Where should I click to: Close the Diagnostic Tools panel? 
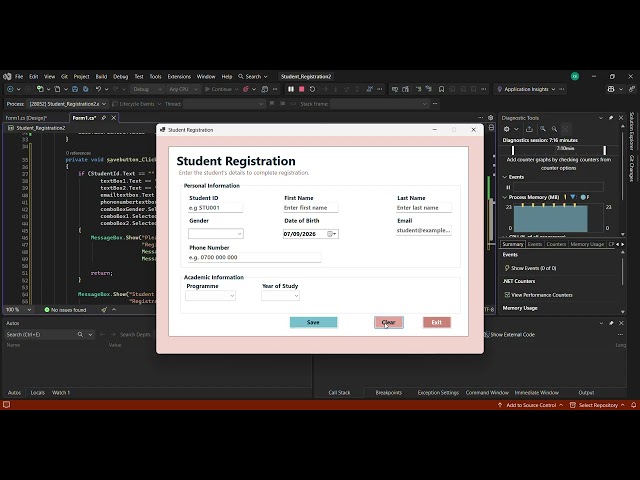621,118
